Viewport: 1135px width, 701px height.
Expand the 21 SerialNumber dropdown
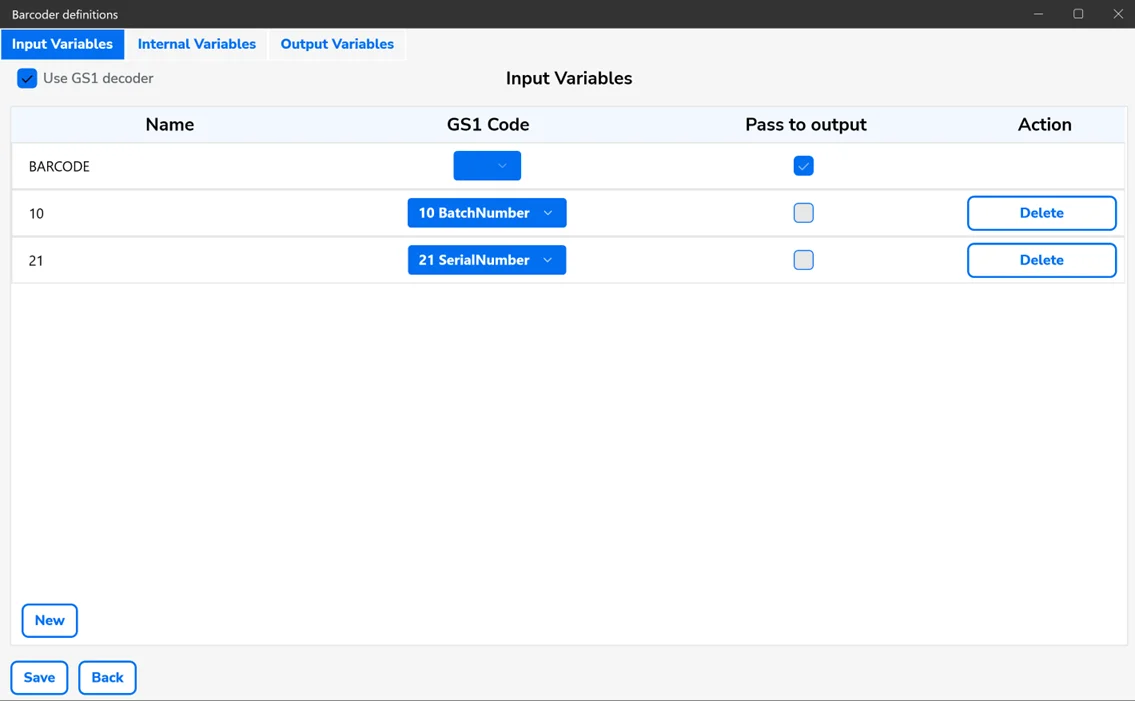tap(487, 259)
